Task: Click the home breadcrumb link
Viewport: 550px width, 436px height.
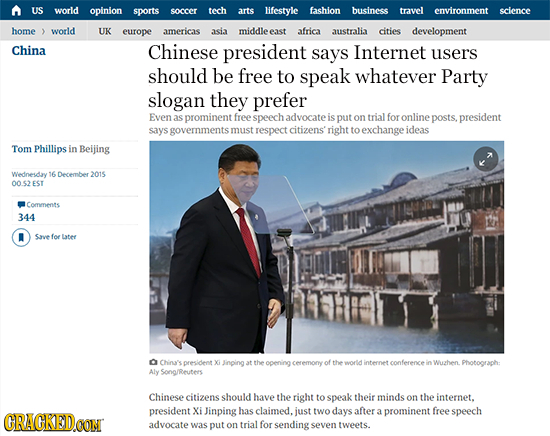Action: coord(24,31)
